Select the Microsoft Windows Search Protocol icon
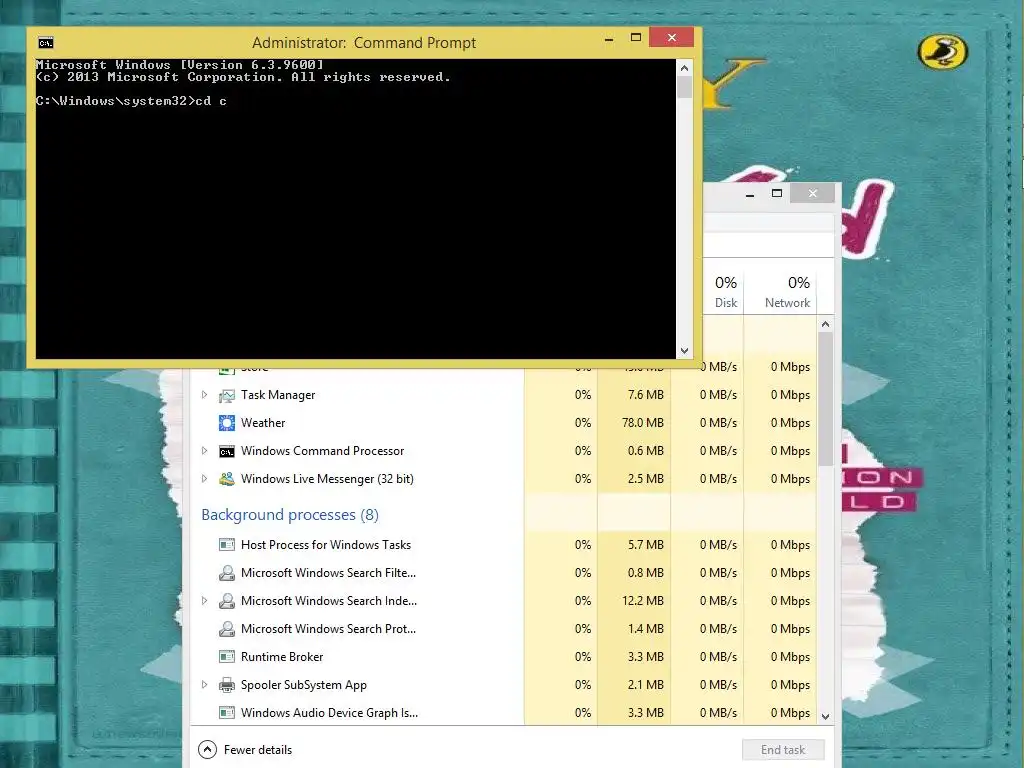The height and width of the screenshot is (768, 1024). [x=227, y=629]
